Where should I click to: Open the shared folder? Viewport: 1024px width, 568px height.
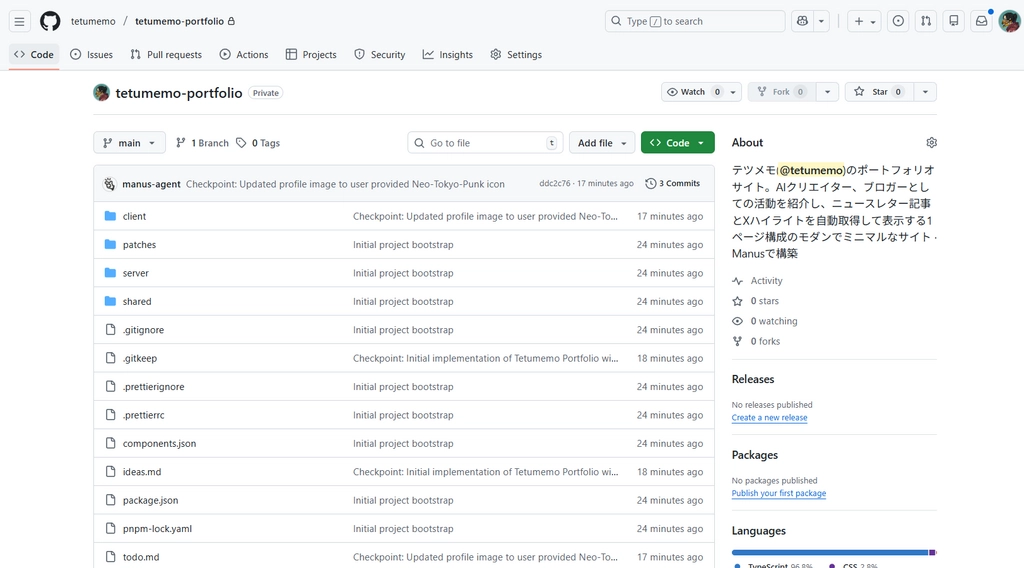[x=136, y=302]
